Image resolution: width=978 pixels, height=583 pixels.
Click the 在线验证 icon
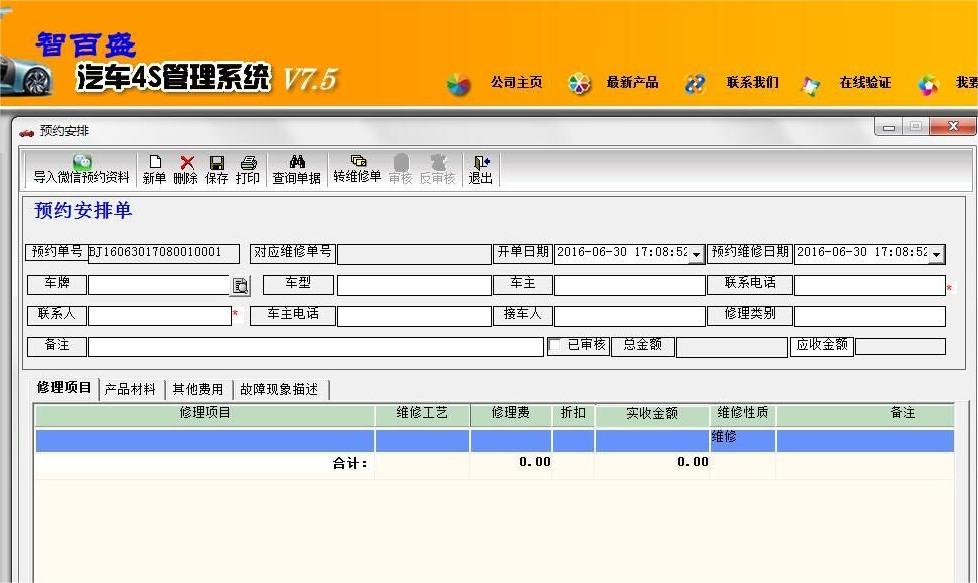point(810,85)
